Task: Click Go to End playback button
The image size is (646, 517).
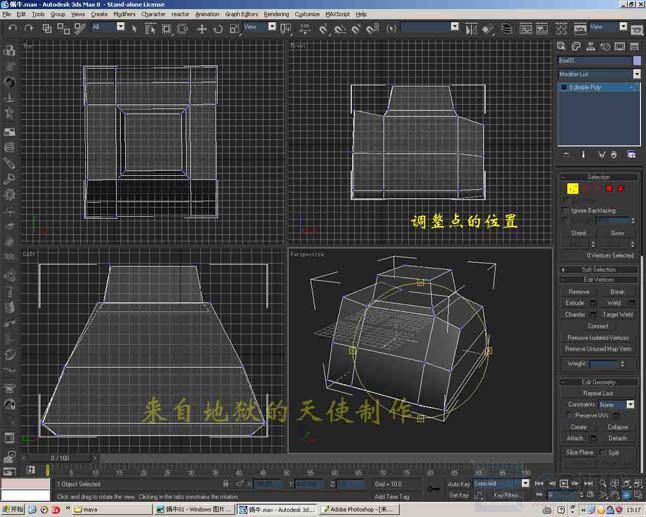Action: point(588,483)
